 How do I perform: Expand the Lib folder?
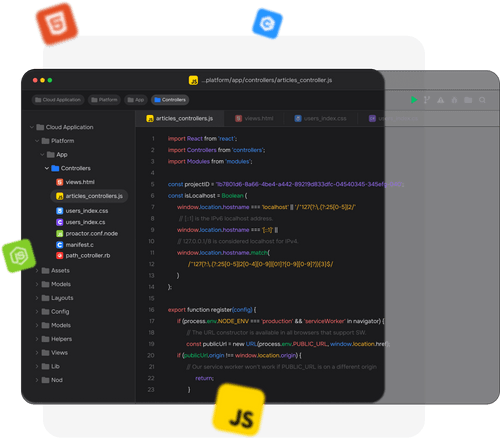pyautogui.click(x=37, y=366)
